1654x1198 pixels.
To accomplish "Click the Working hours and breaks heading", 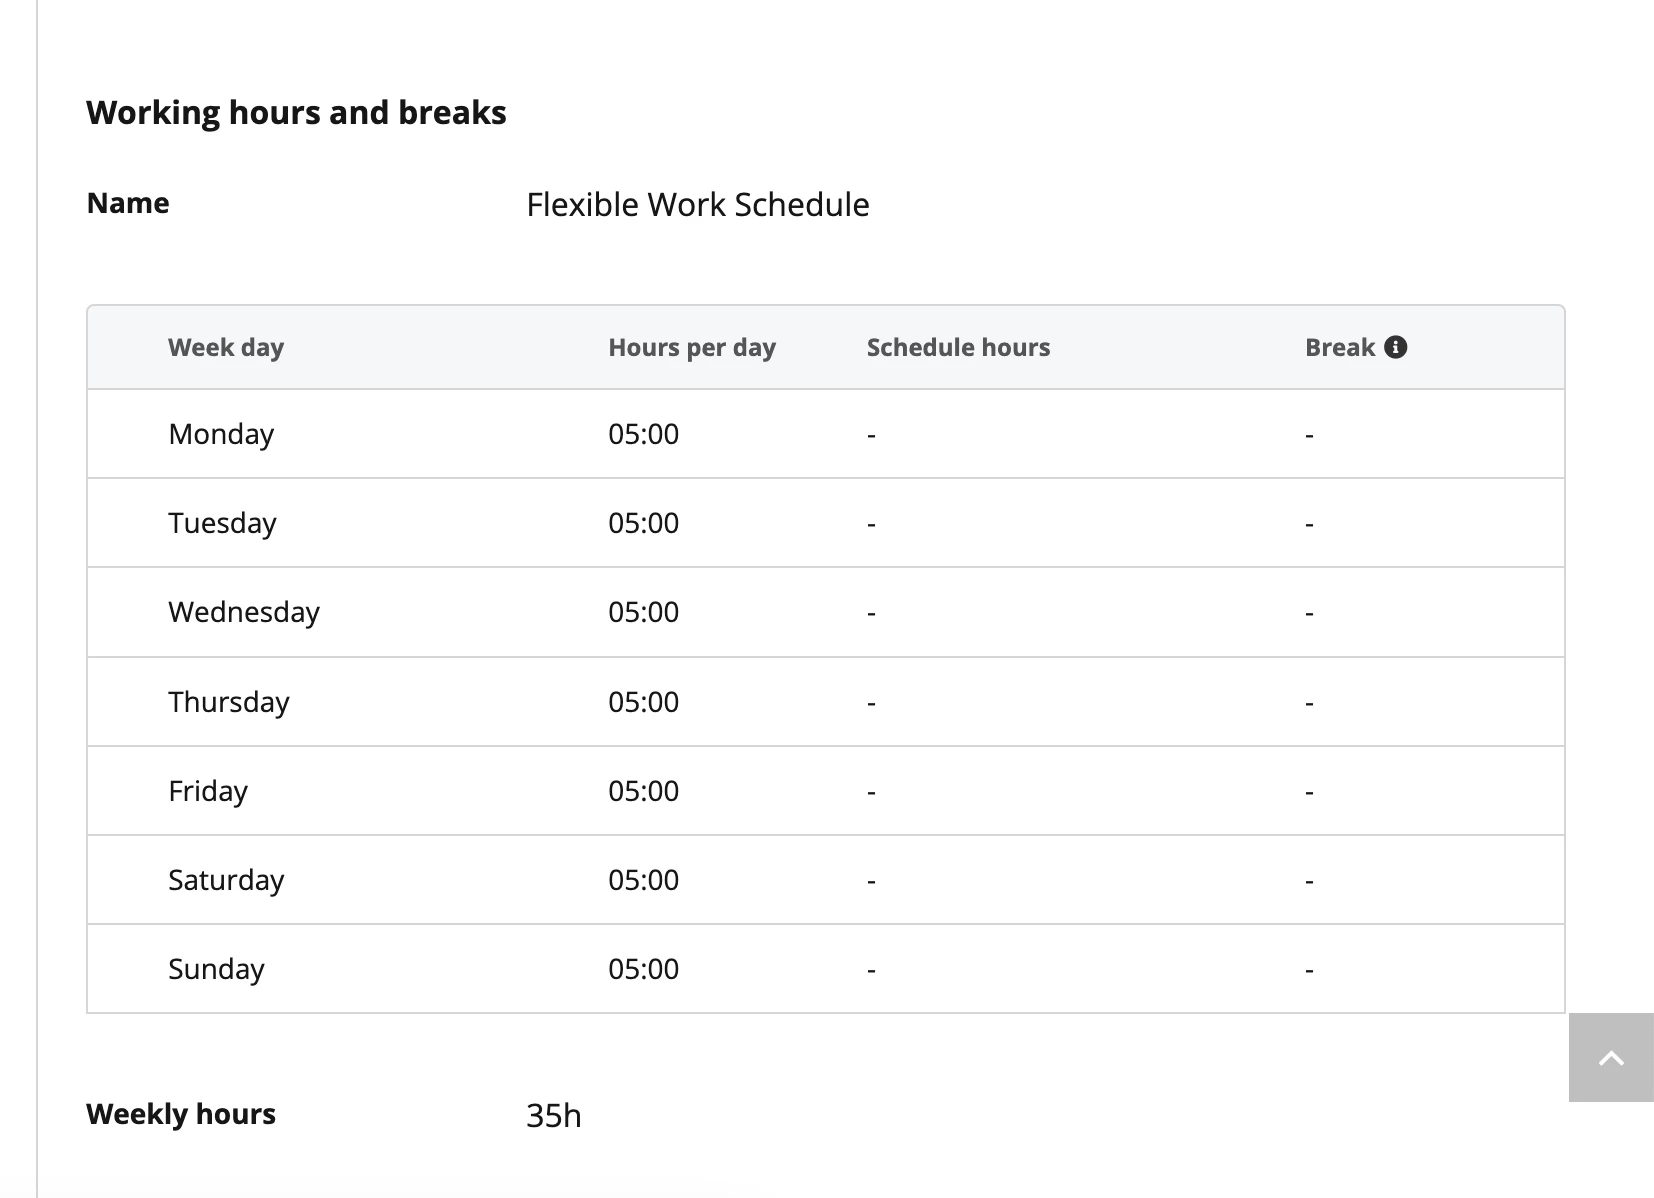I will click(296, 112).
